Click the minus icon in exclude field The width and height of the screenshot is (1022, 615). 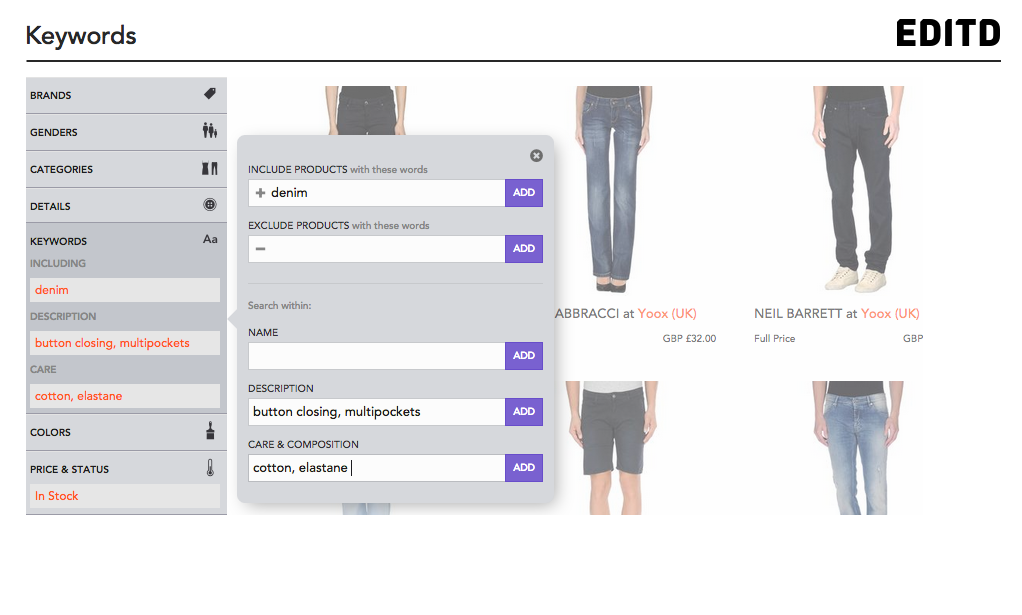coord(260,249)
